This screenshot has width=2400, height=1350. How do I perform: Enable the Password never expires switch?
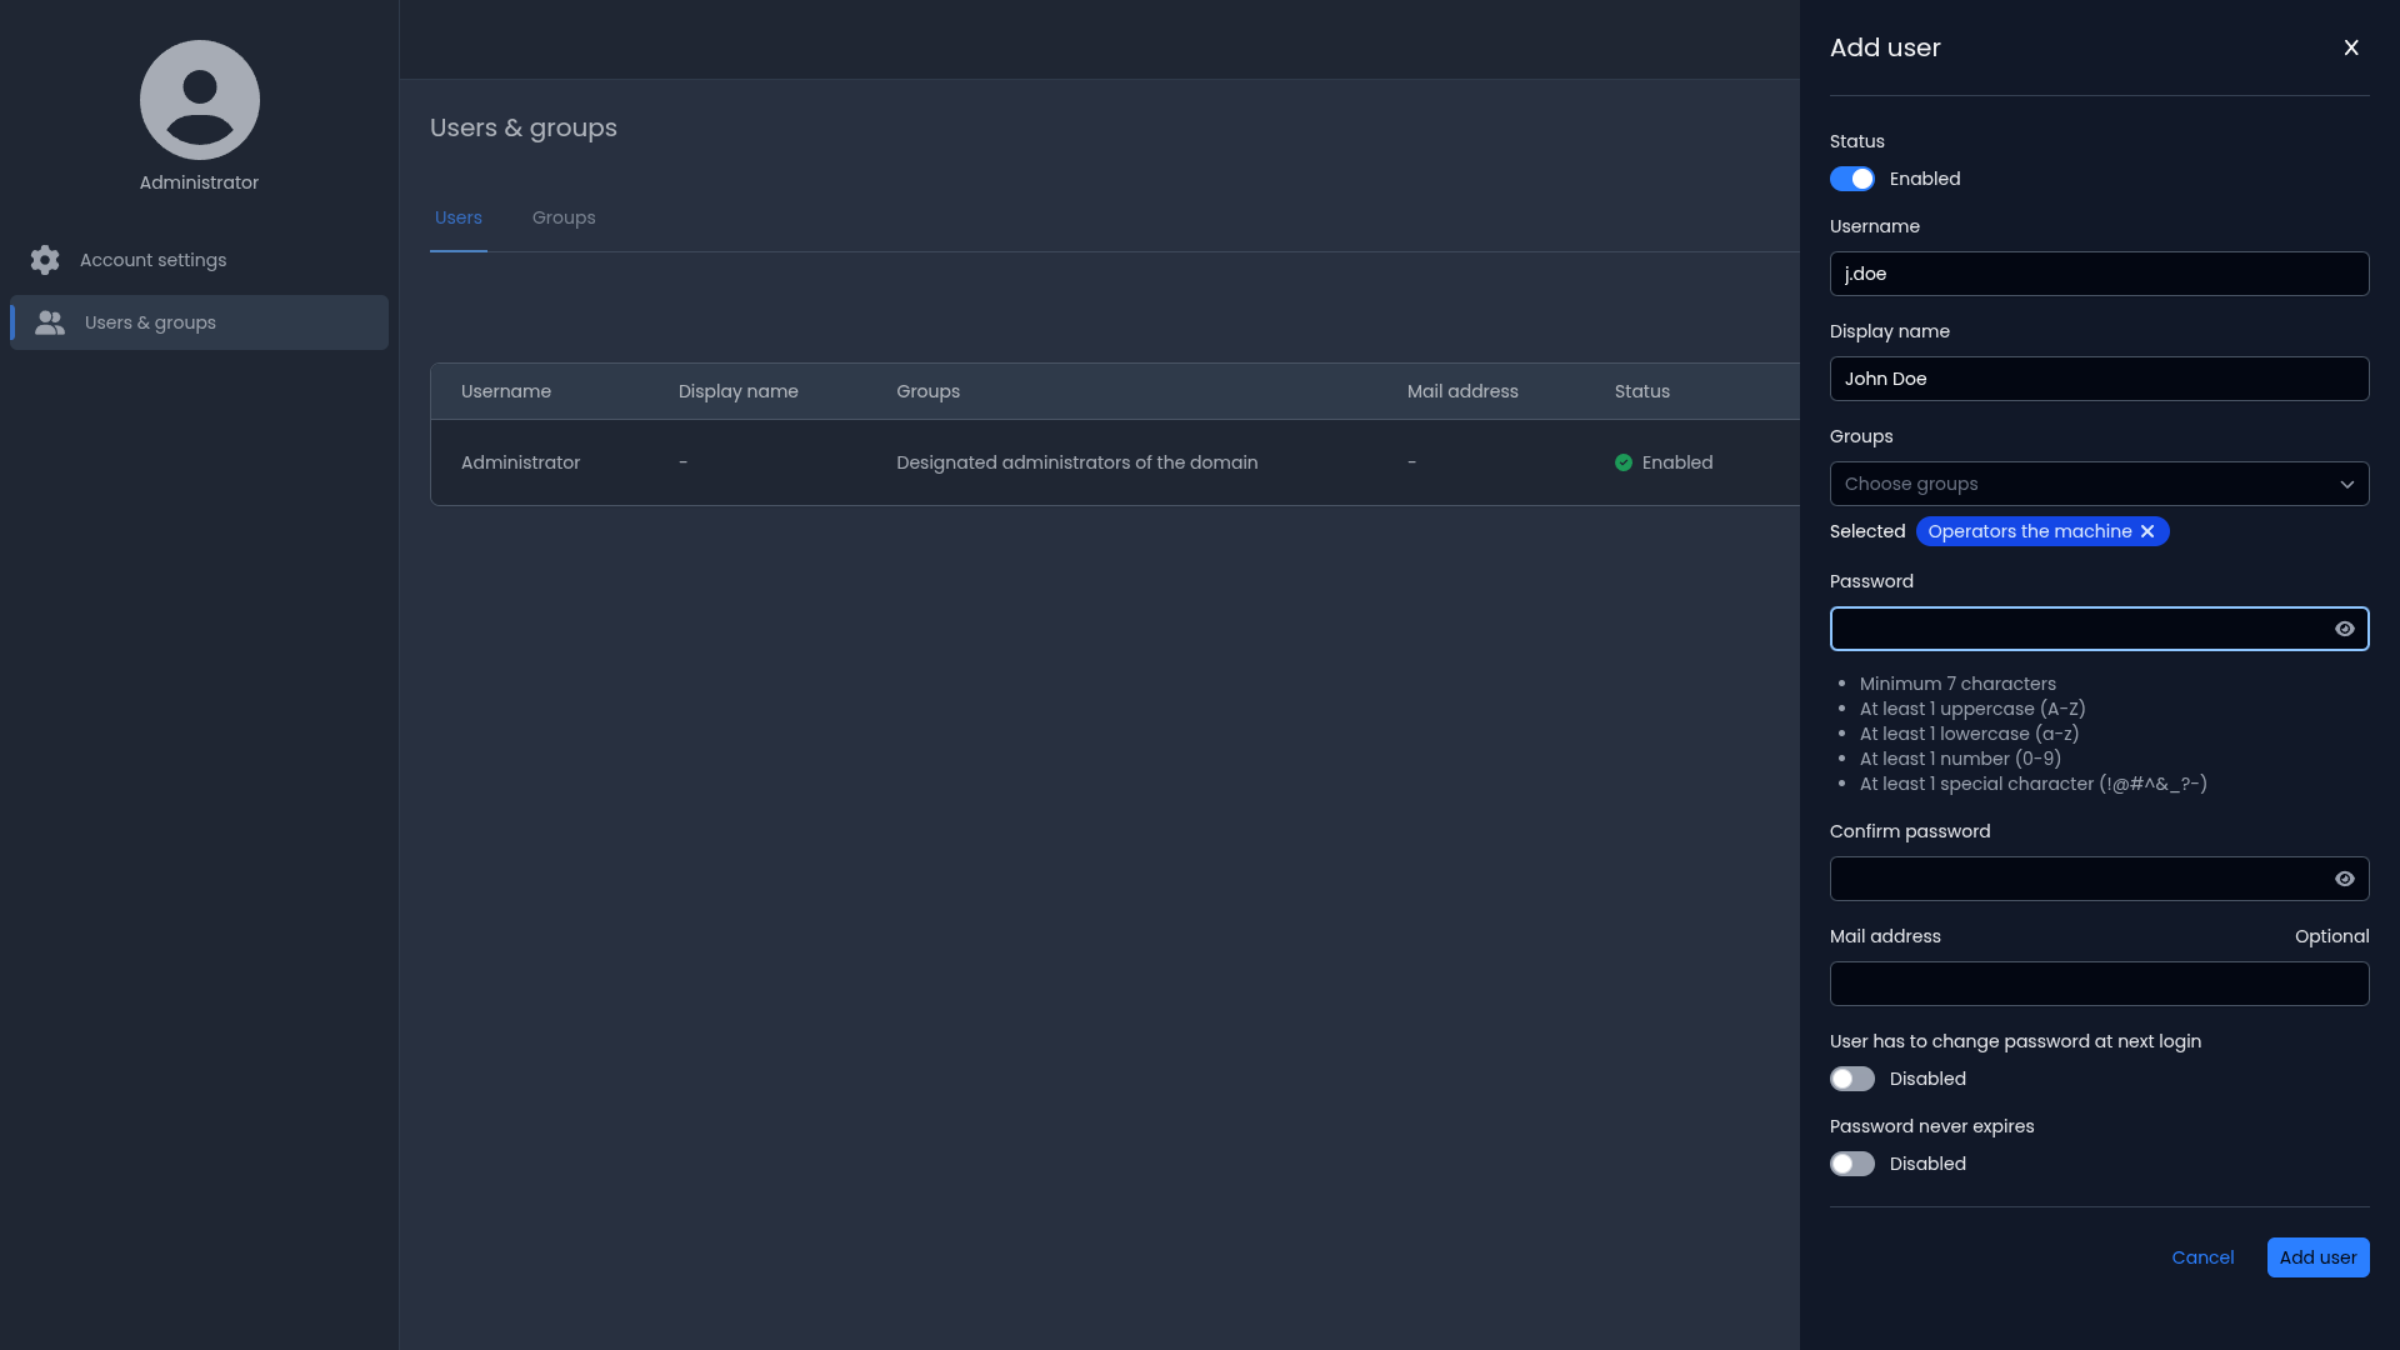[1852, 1164]
